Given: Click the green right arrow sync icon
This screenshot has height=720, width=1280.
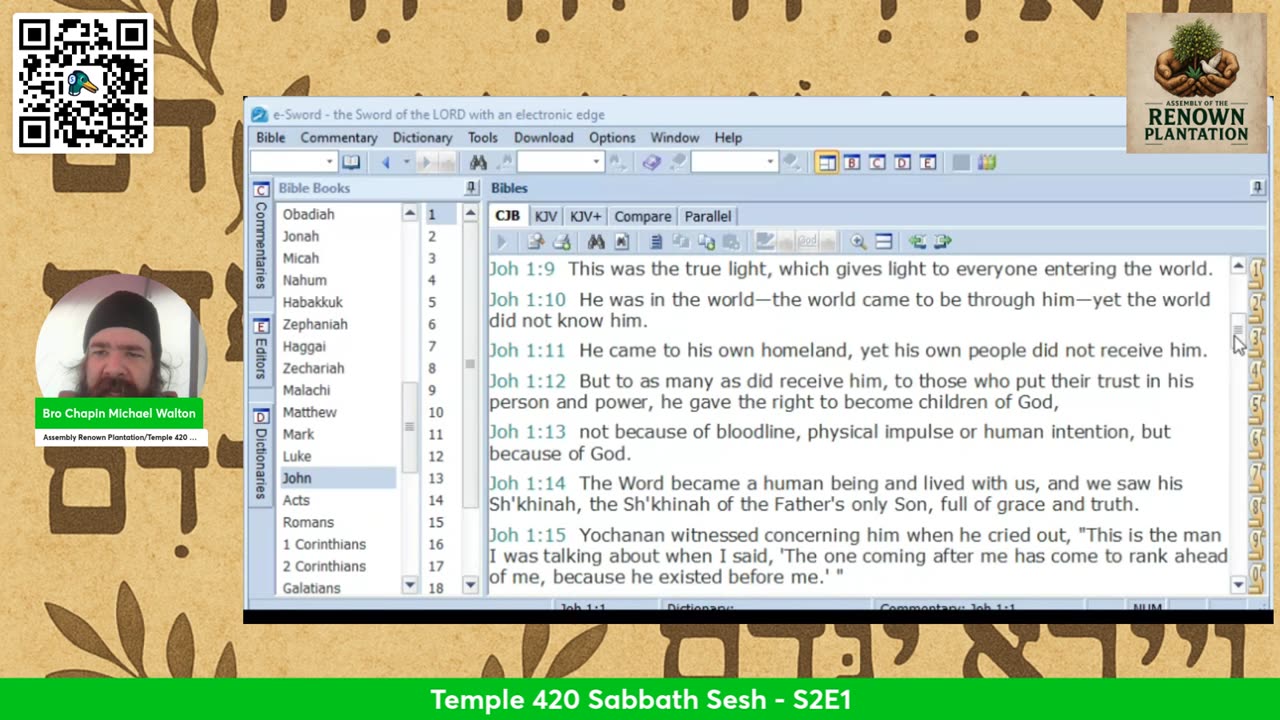Looking at the screenshot, I should pos(942,241).
